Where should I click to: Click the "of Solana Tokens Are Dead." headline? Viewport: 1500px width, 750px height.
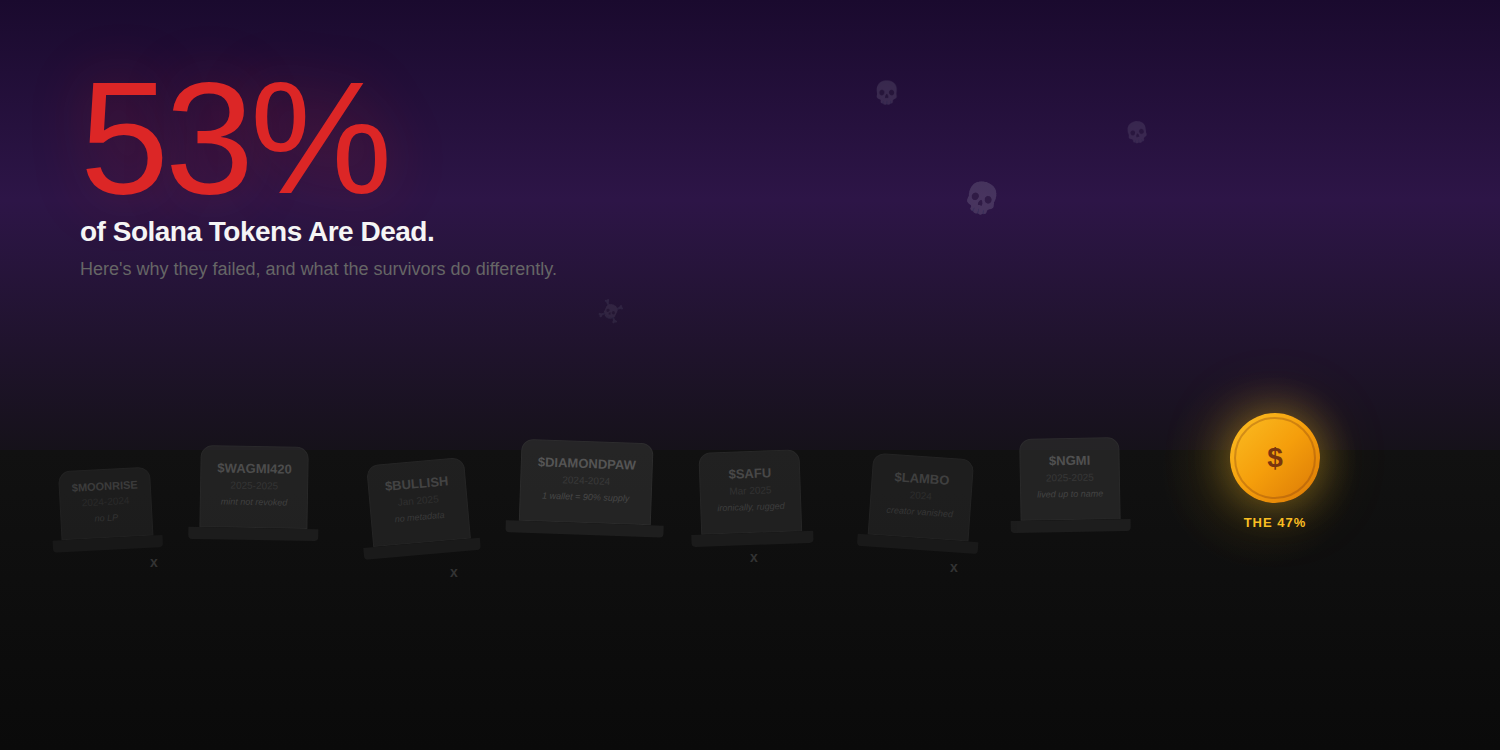257,232
